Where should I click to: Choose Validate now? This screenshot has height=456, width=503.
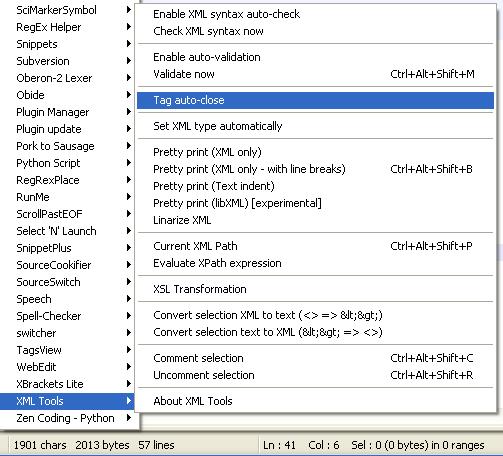[x=315, y=74]
